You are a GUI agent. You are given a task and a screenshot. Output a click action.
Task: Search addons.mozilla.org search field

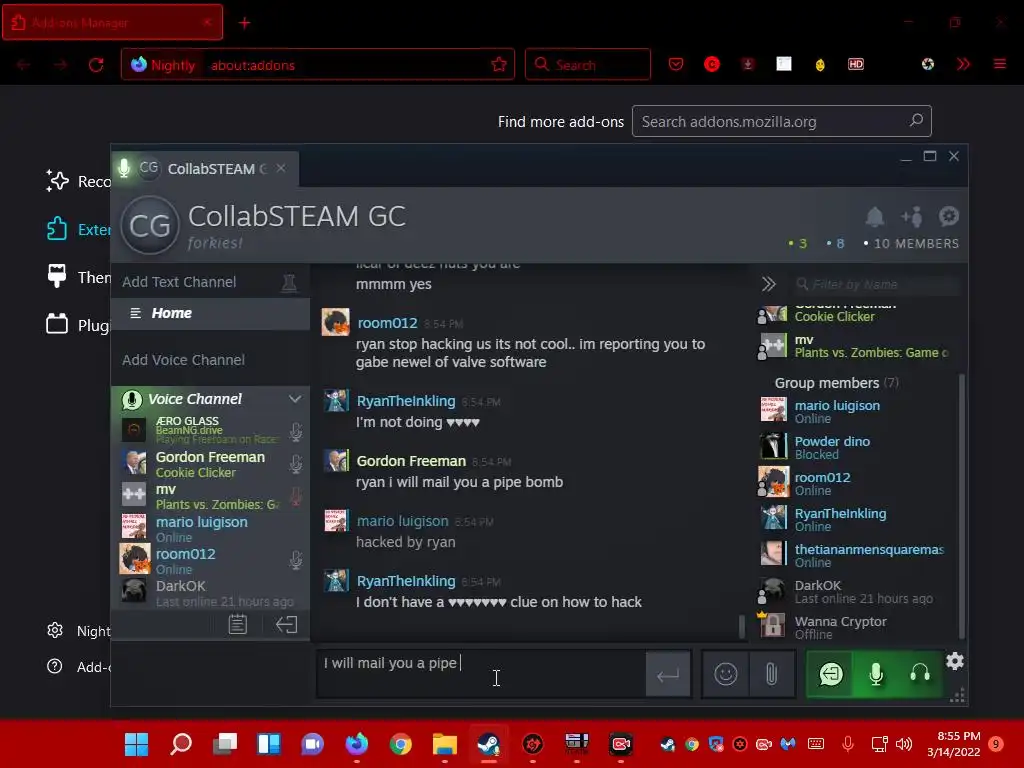pyautogui.click(x=781, y=121)
